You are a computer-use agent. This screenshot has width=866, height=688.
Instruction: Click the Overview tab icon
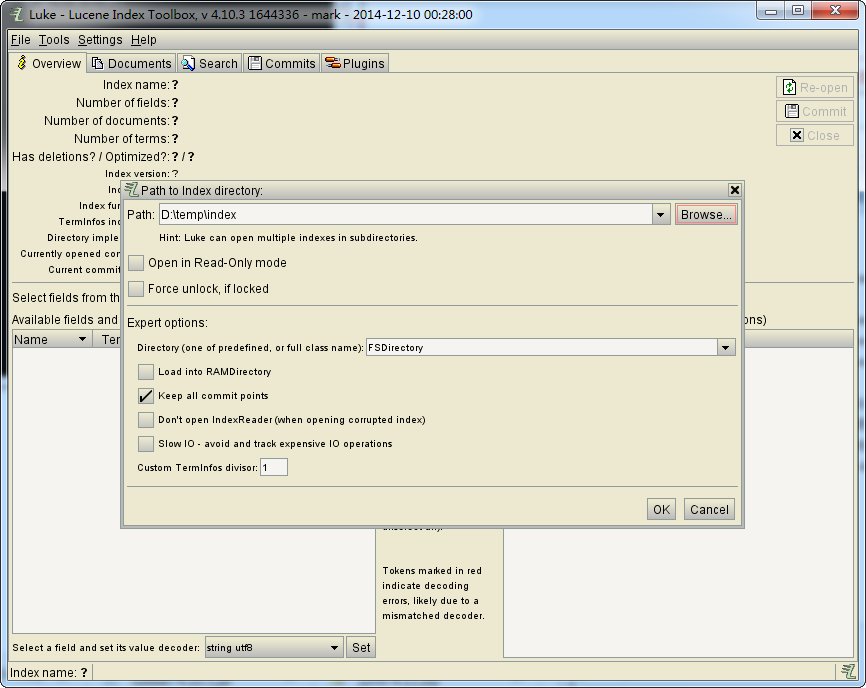22,63
